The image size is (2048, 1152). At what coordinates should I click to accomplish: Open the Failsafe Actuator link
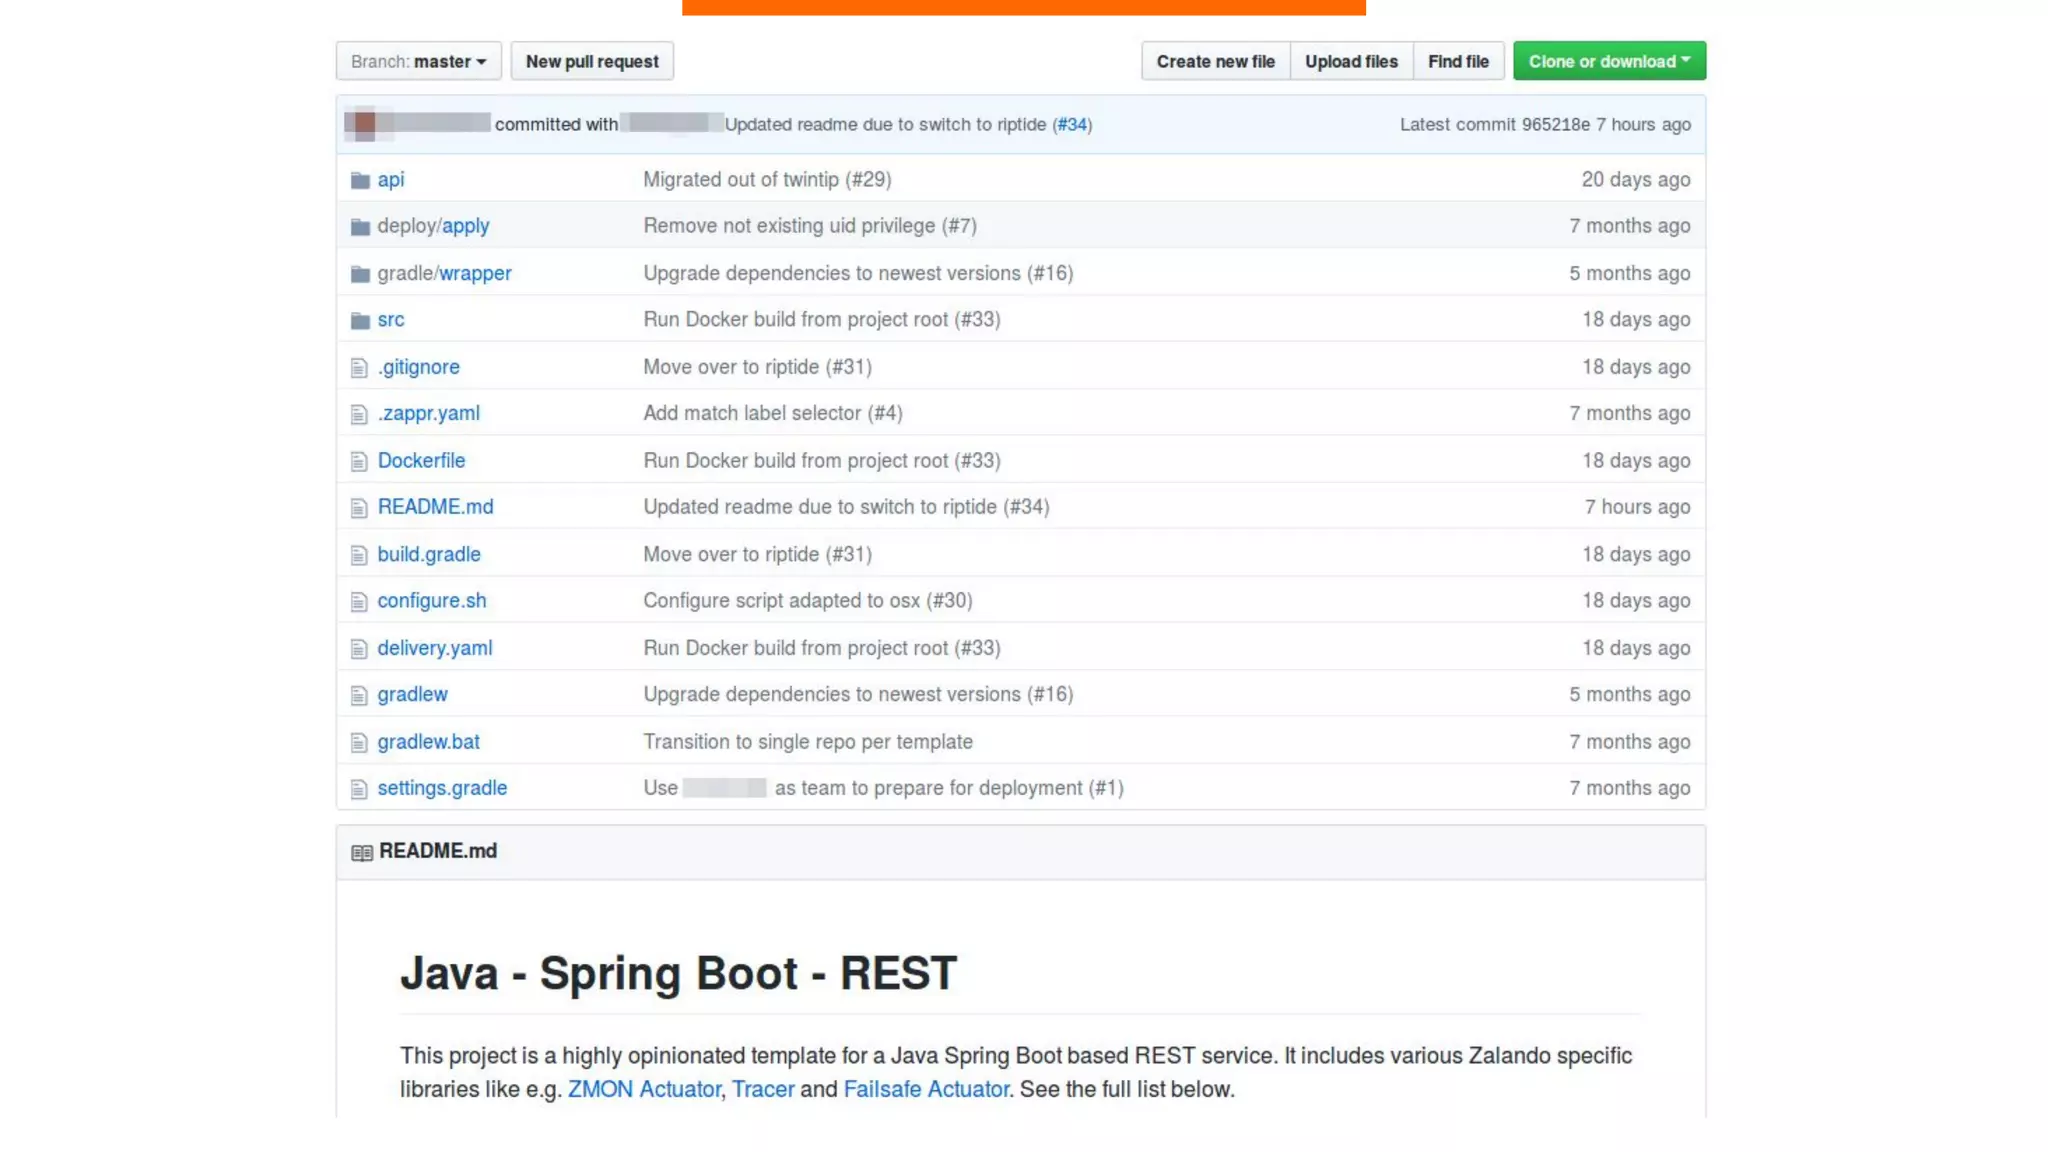925,1089
